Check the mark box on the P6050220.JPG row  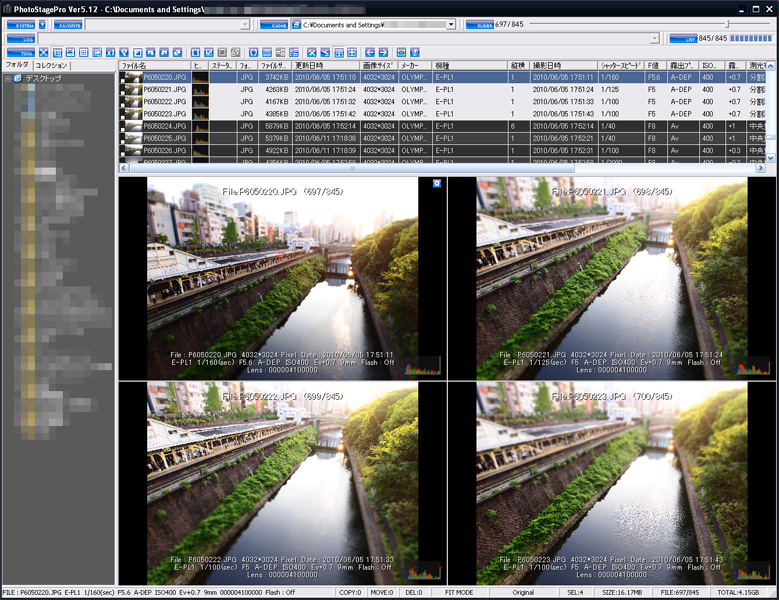pyautogui.click(x=122, y=79)
